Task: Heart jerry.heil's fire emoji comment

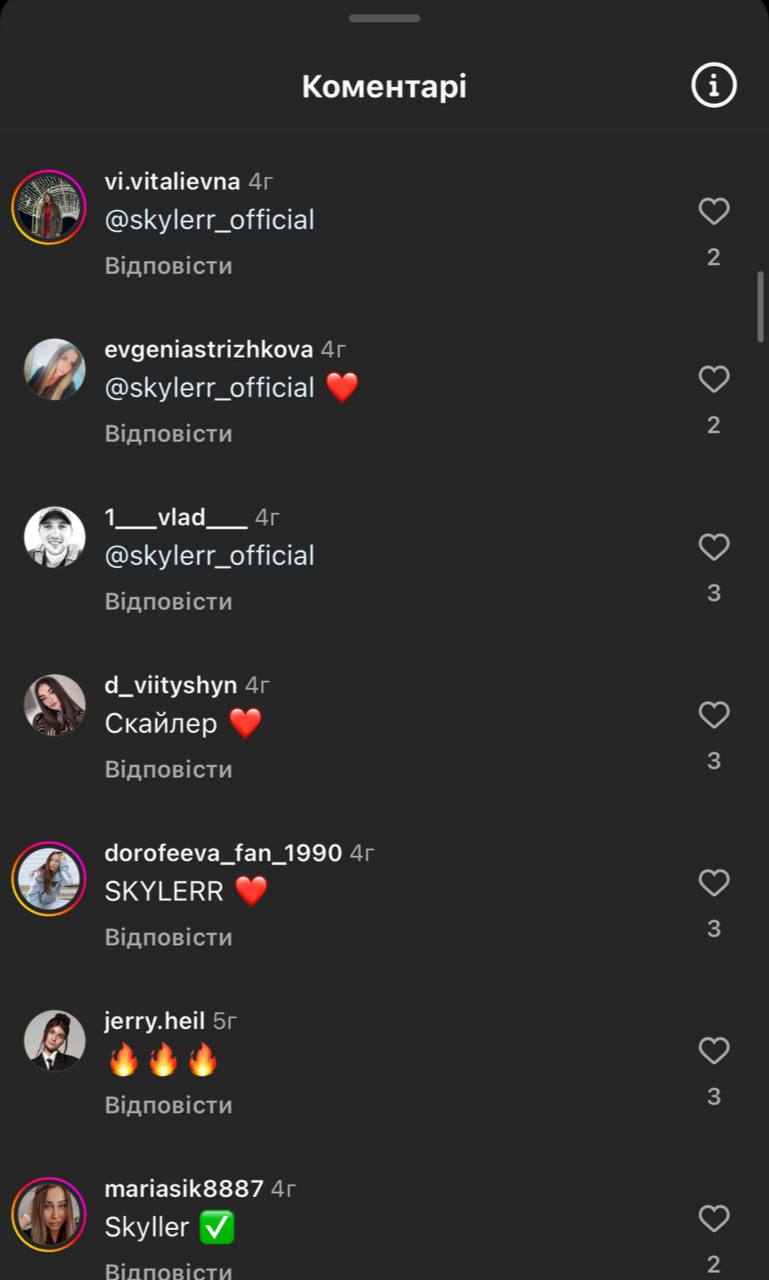Action: click(713, 1051)
